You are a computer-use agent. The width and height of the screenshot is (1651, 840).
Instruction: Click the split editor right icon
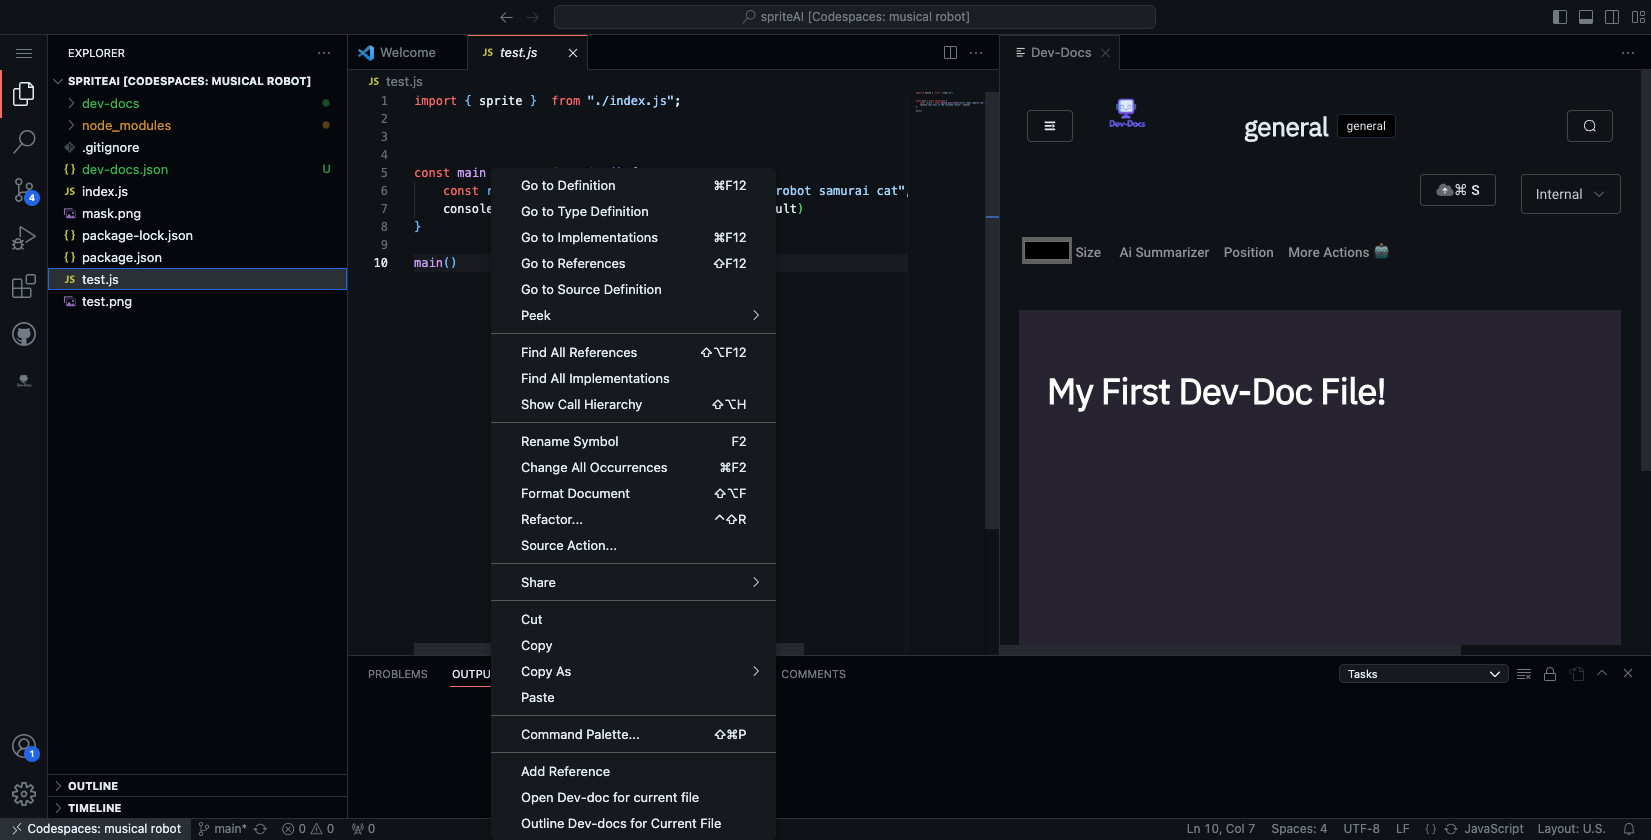(x=950, y=53)
